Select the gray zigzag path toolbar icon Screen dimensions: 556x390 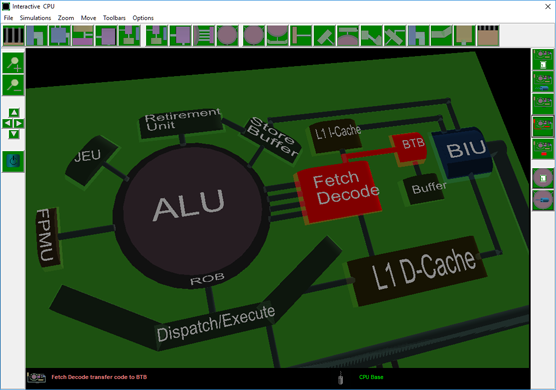pos(371,35)
